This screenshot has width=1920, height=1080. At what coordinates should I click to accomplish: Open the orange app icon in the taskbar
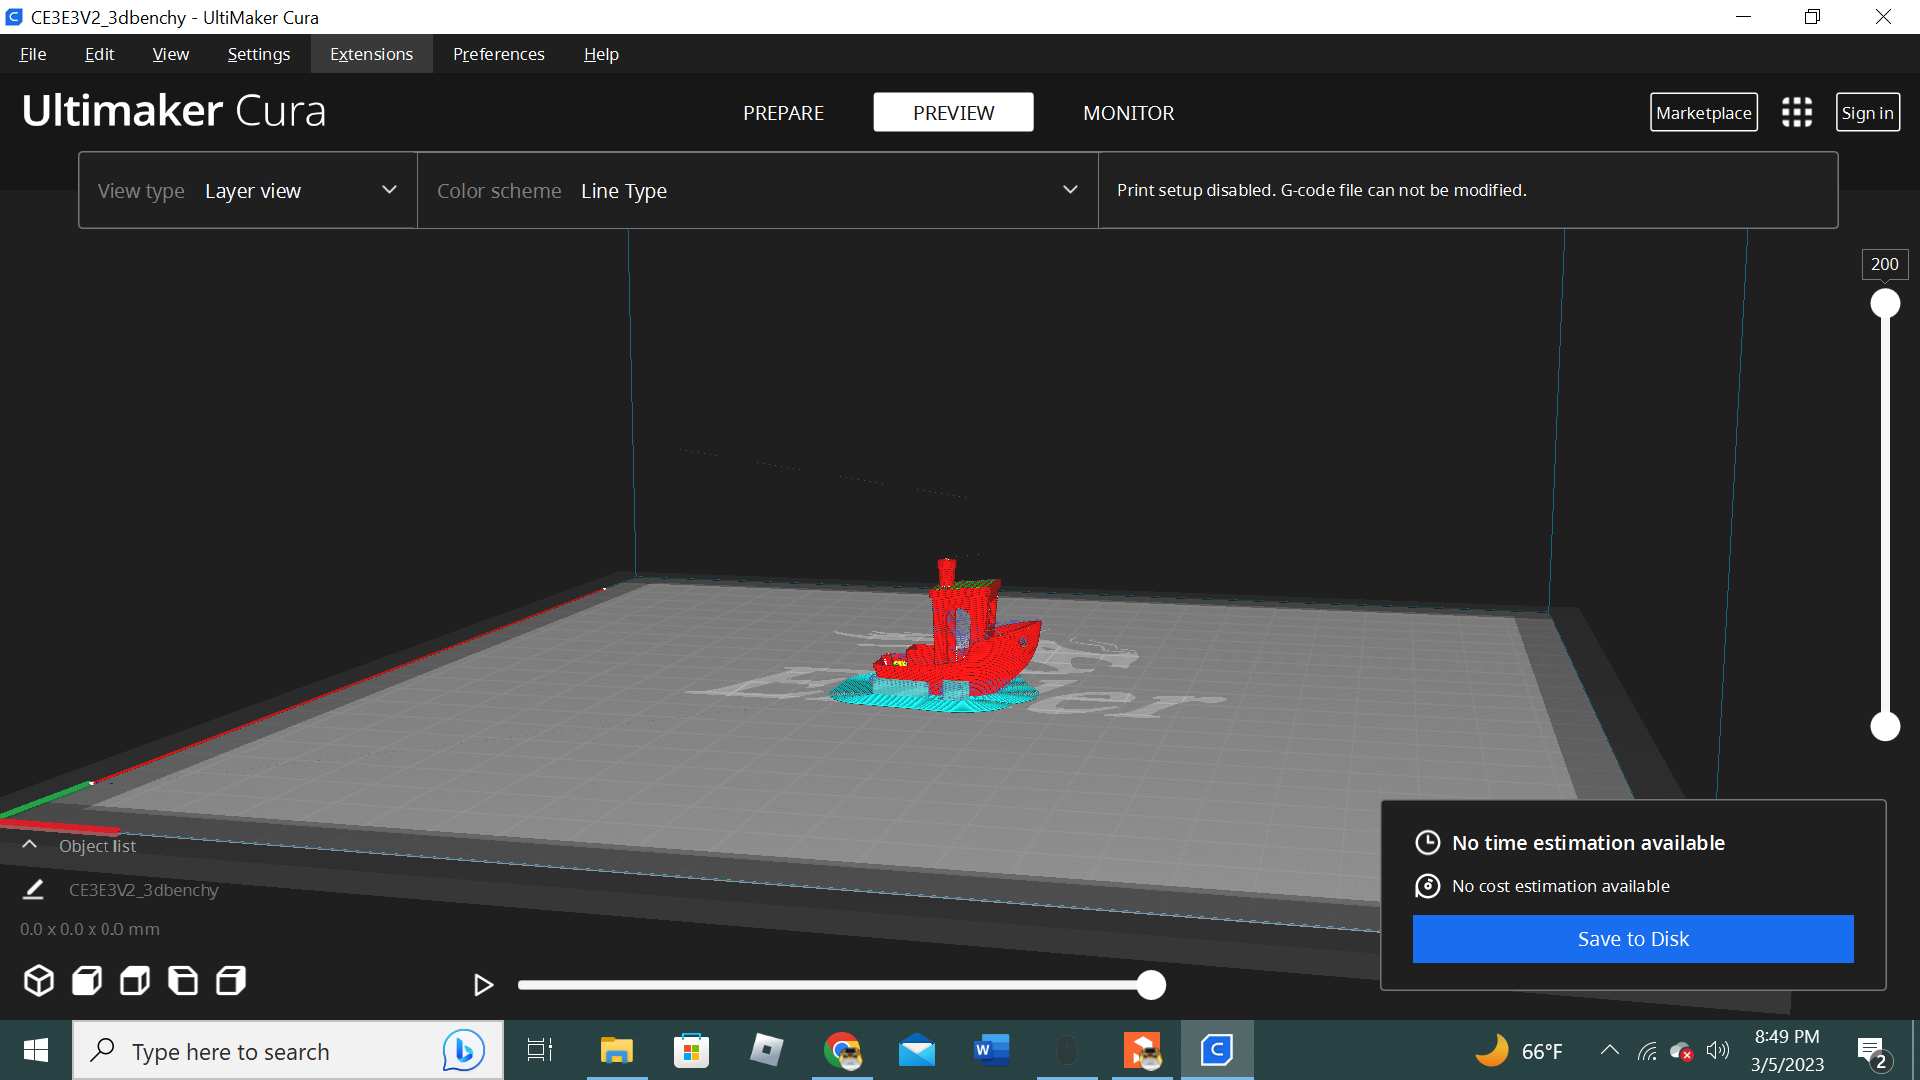coord(1142,1050)
